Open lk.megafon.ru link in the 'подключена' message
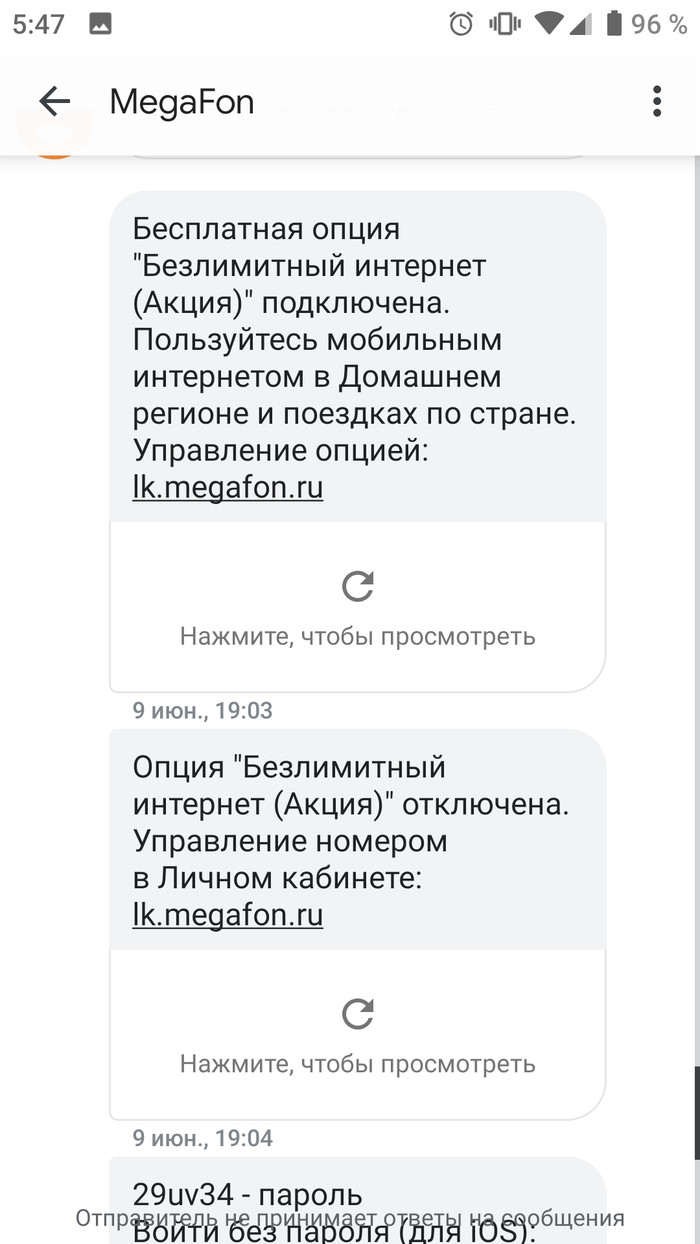700x1244 pixels. click(228, 487)
